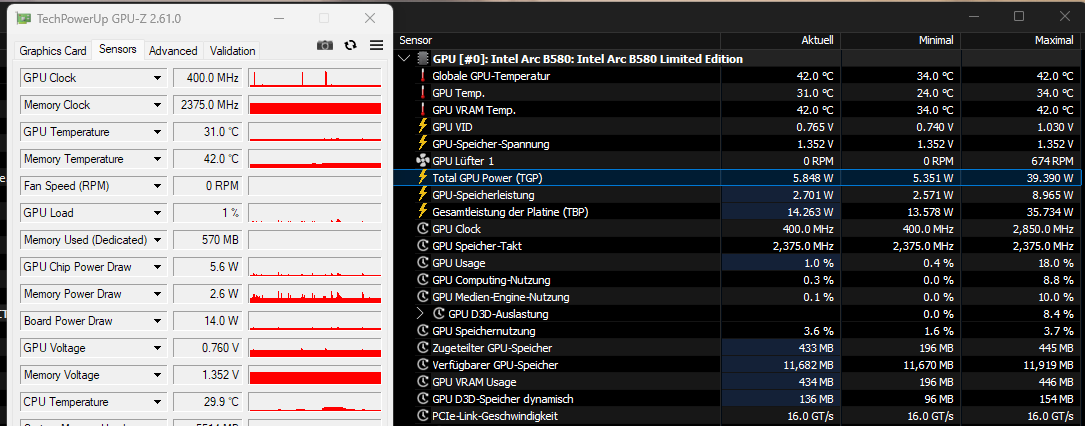The width and height of the screenshot is (1085, 426).
Task: Open the CPU Temperature sensor dropdown
Action: point(158,402)
